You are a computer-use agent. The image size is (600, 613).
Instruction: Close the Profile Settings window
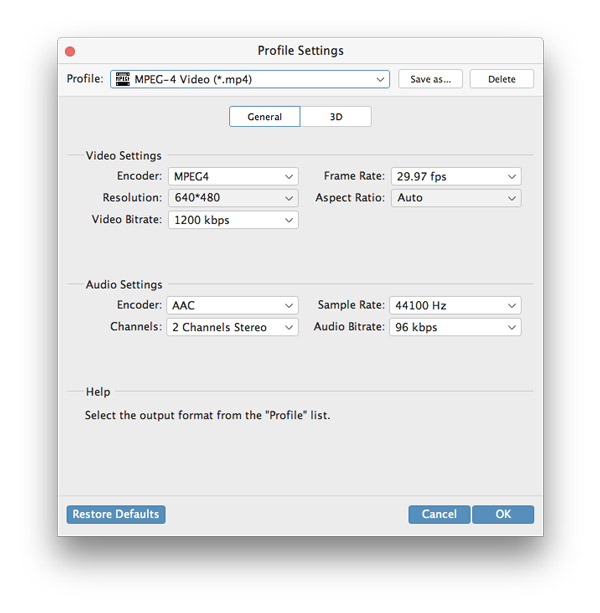coord(69,51)
